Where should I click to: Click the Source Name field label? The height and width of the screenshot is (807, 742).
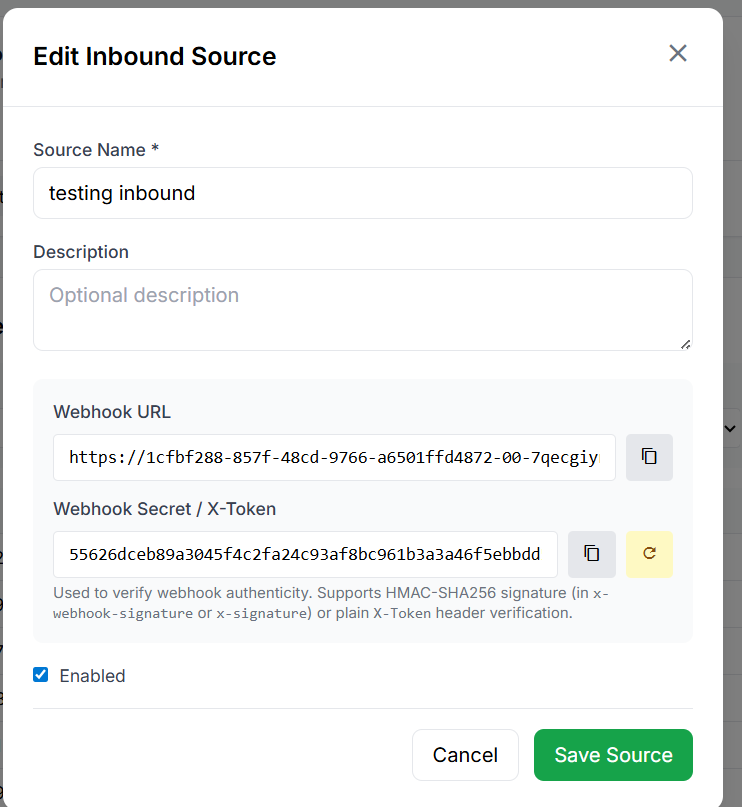pyautogui.click(x=96, y=150)
